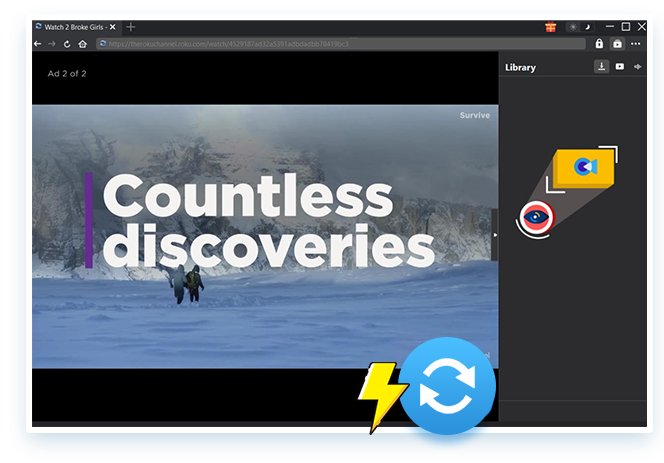Open the home page
The height and width of the screenshot is (463, 664).
coord(83,44)
